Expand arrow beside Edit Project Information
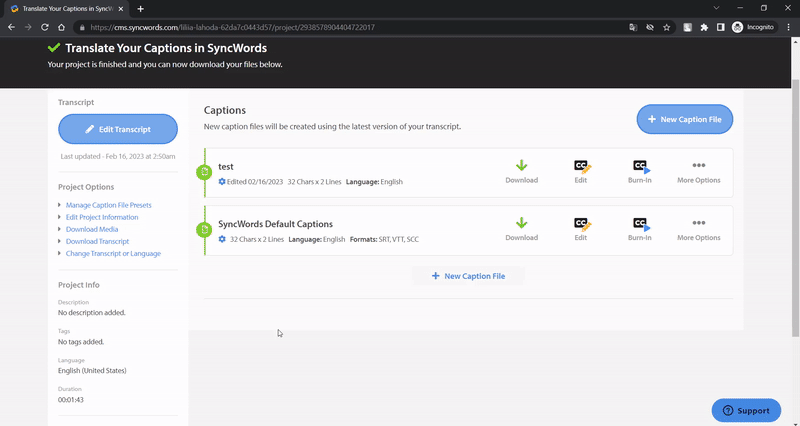Viewport: 800px width, 426px height. point(60,217)
